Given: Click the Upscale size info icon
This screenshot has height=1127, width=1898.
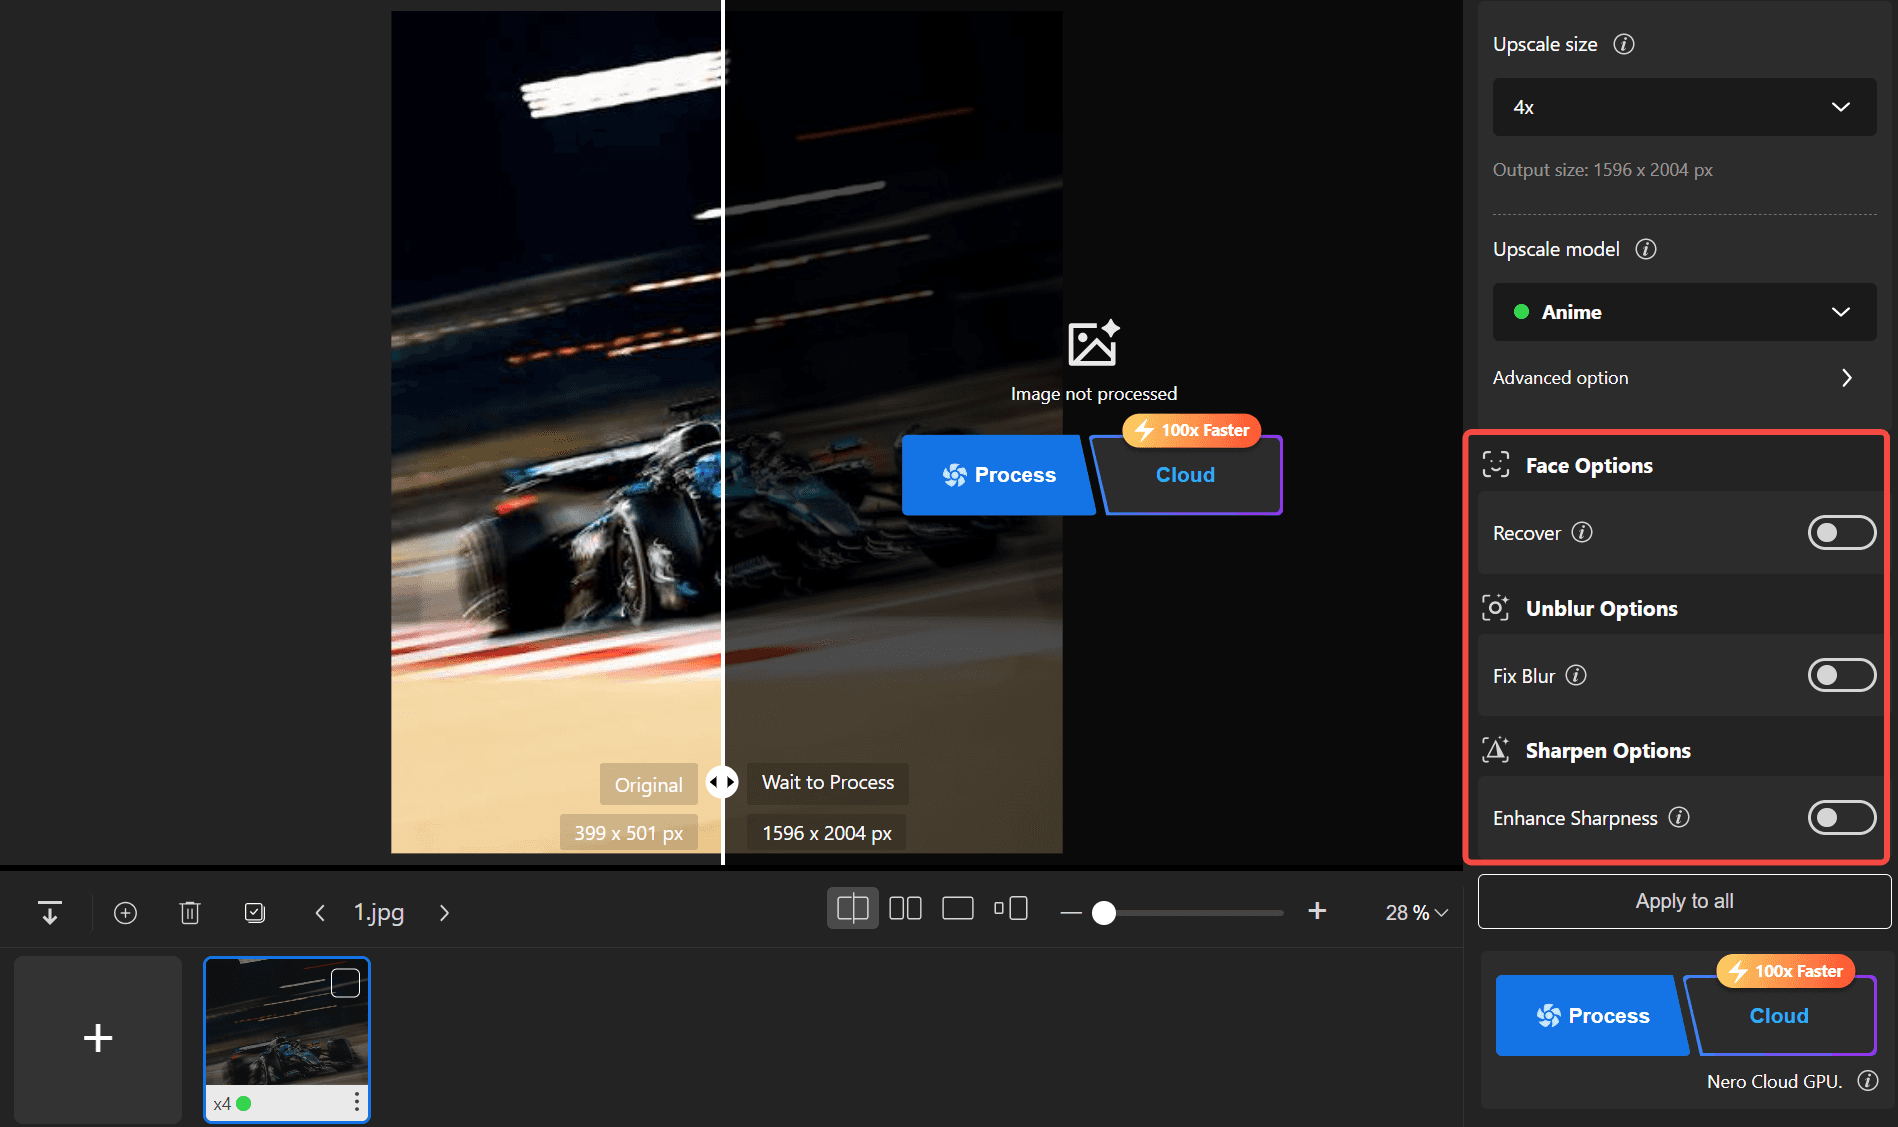Looking at the screenshot, I should point(1624,44).
